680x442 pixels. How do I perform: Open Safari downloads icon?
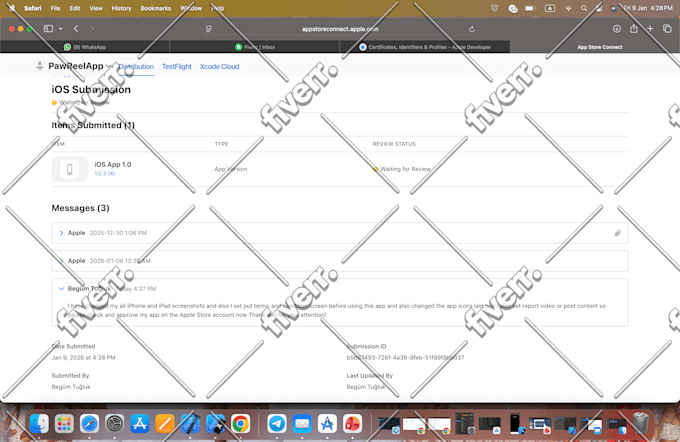tap(617, 29)
